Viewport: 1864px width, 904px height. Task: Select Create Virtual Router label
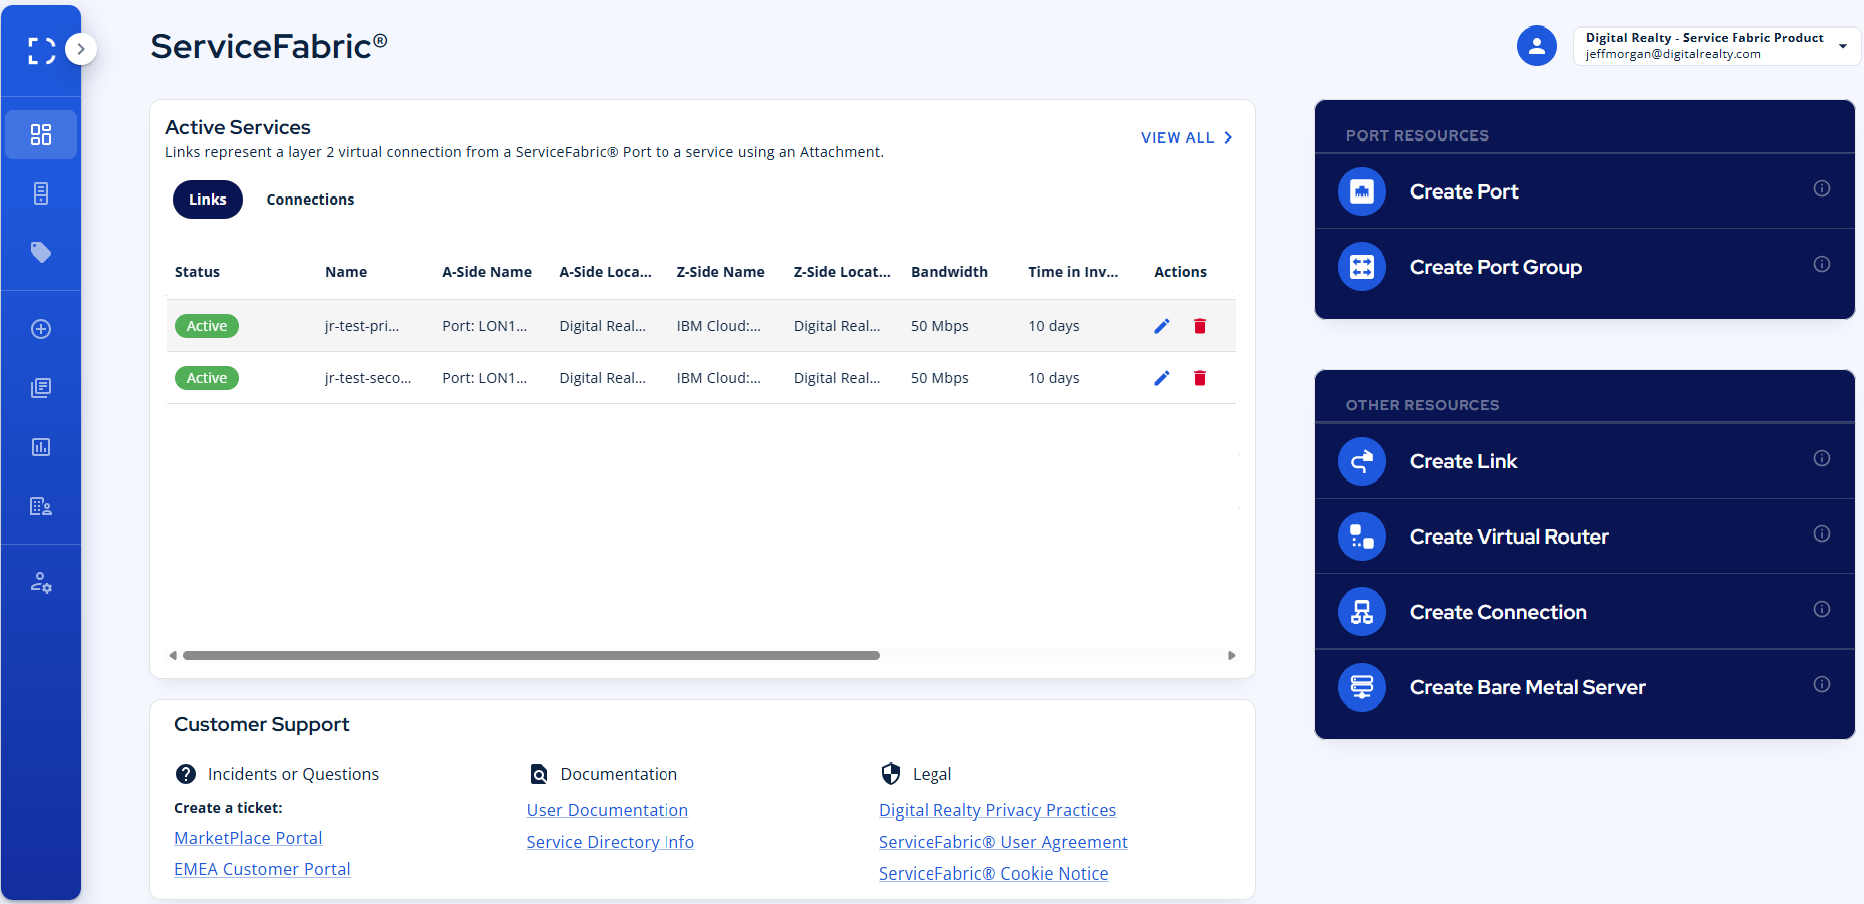point(1509,537)
